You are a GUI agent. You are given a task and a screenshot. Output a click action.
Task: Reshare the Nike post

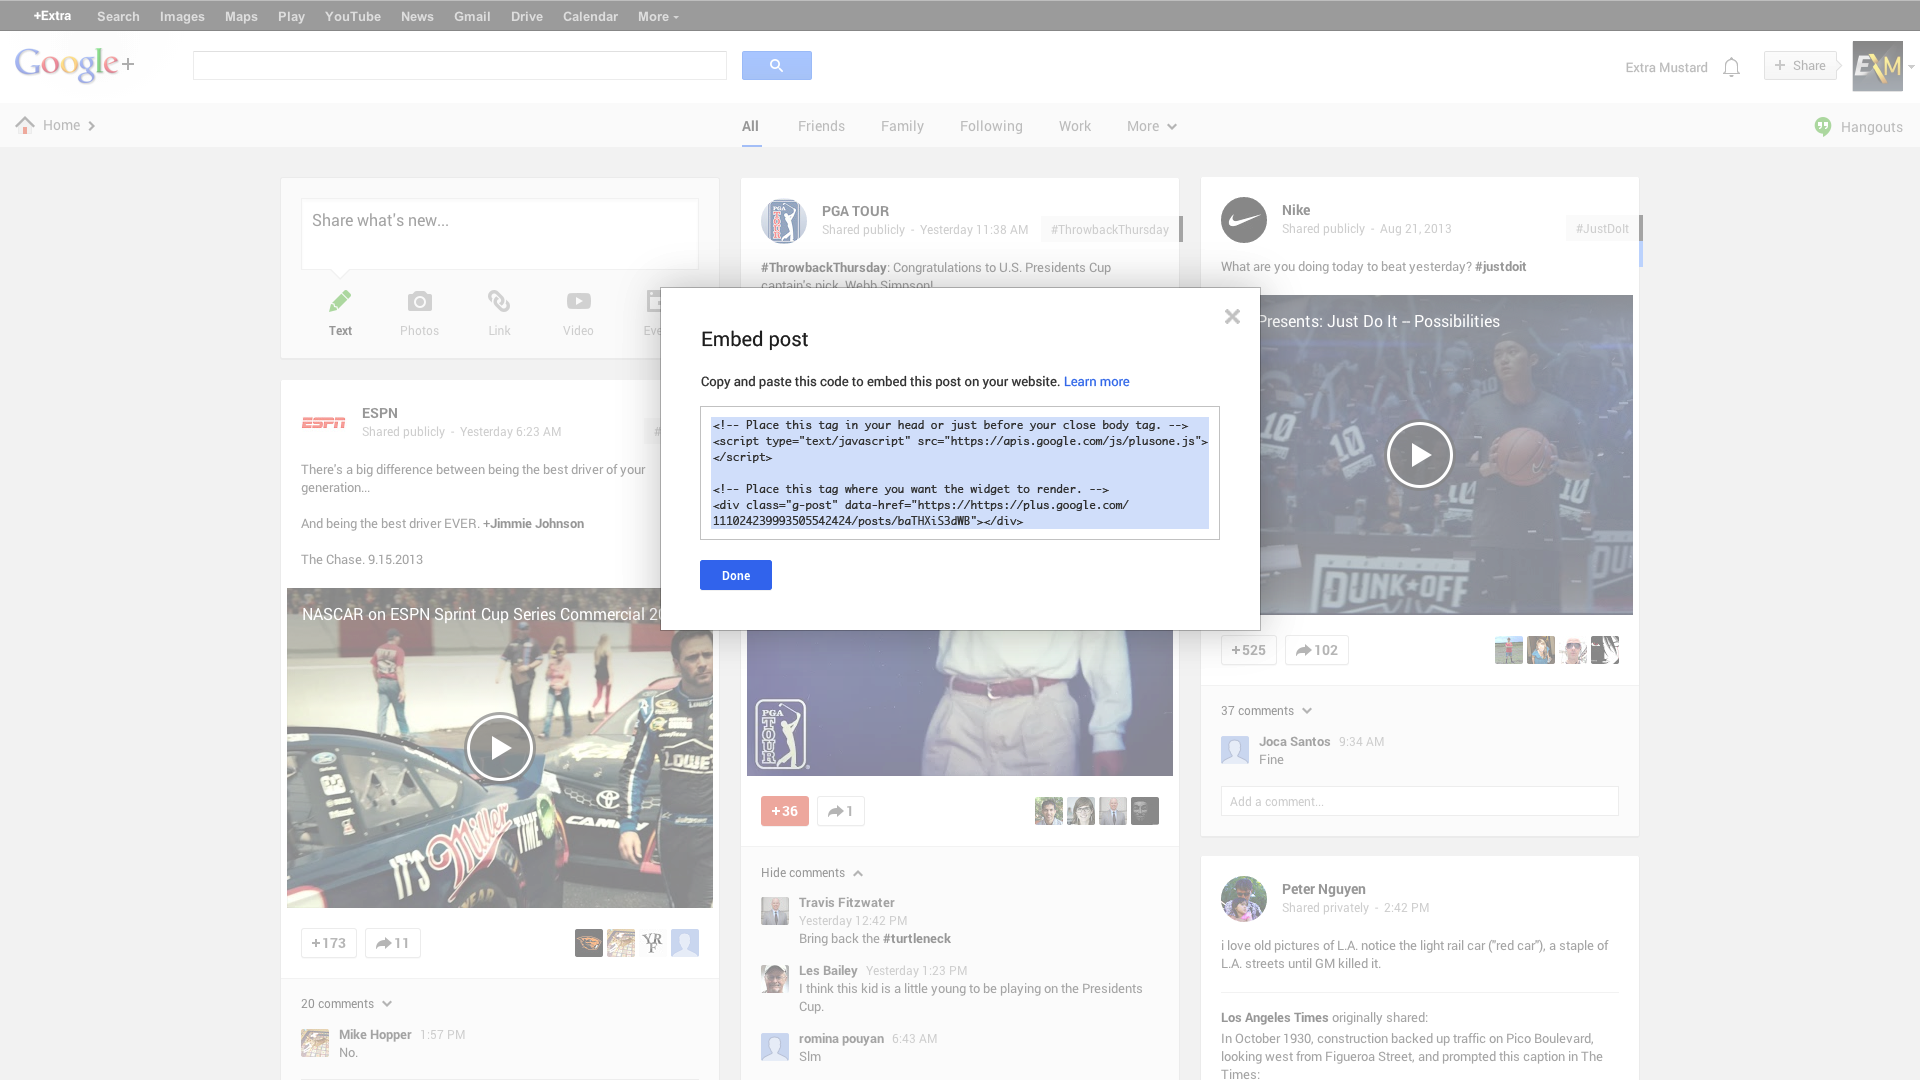coord(1316,650)
